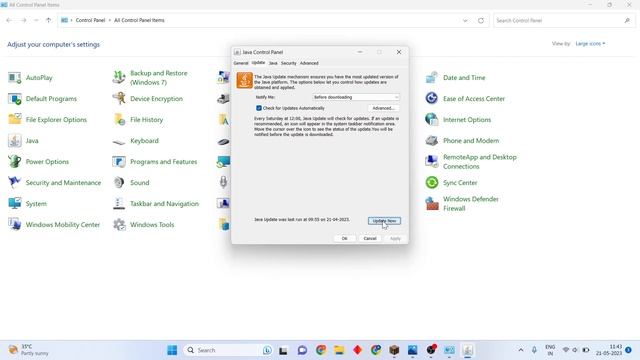
Task: Open the Java control panel item icon
Action: point(15,141)
